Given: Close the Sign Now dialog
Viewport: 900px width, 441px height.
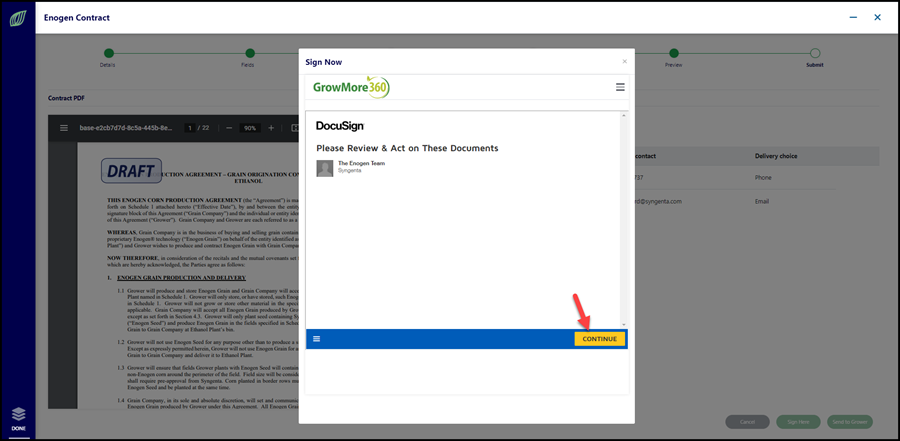Looking at the screenshot, I should point(624,61).
